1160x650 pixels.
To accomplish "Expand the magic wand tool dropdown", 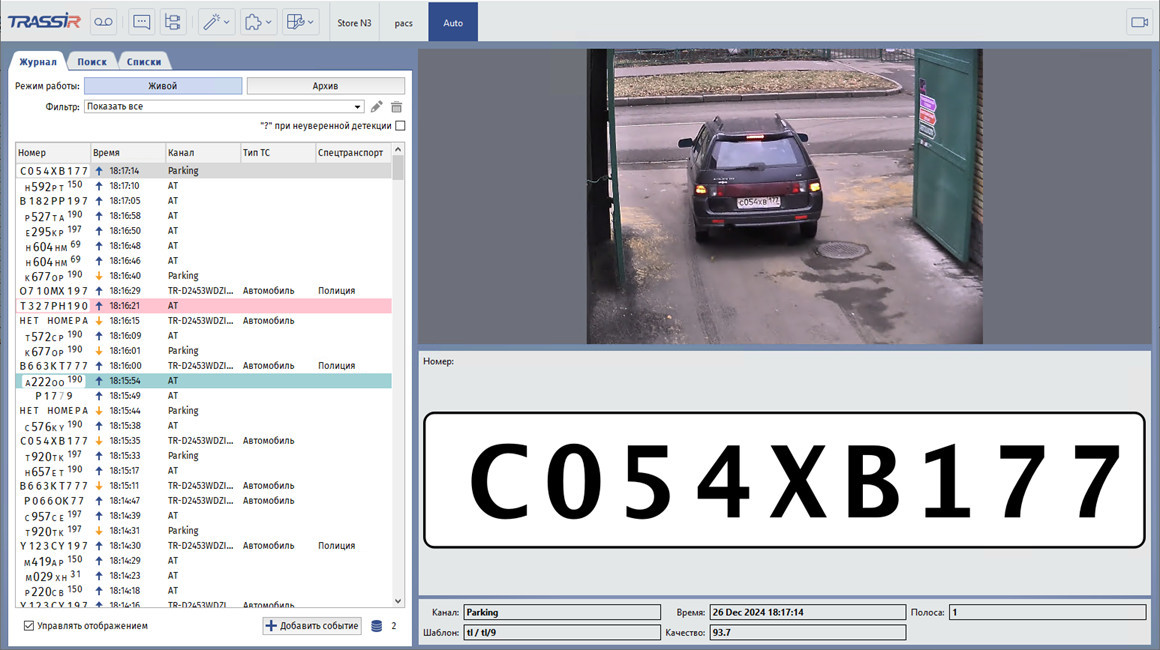I will point(215,22).
